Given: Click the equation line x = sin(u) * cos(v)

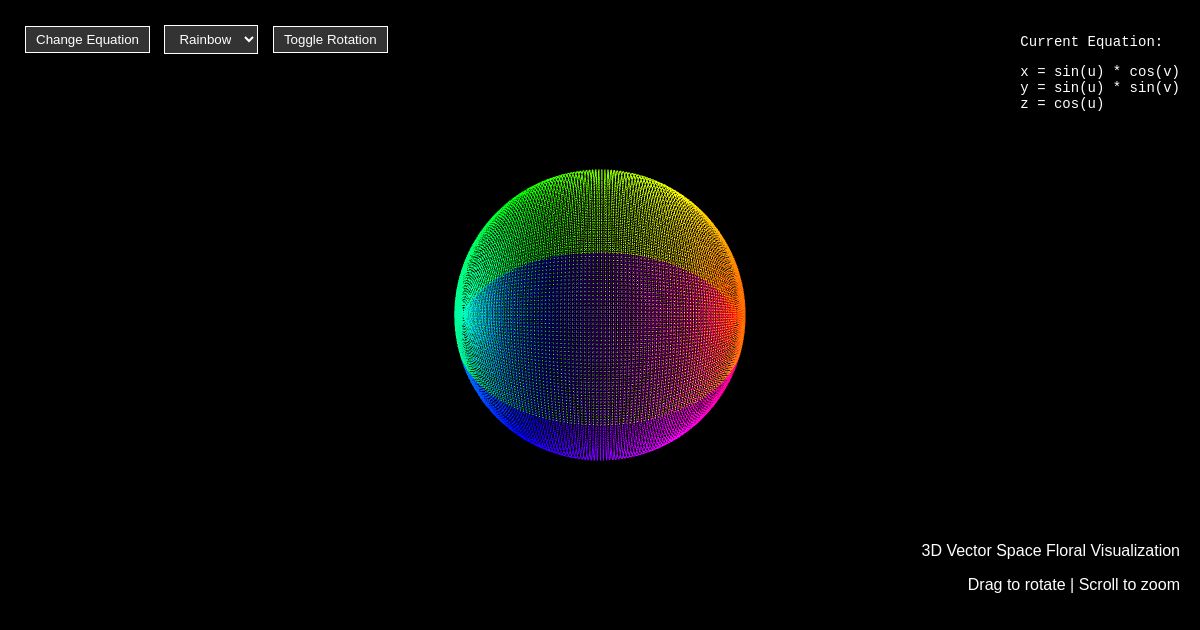Looking at the screenshot, I should point(1099,71).
